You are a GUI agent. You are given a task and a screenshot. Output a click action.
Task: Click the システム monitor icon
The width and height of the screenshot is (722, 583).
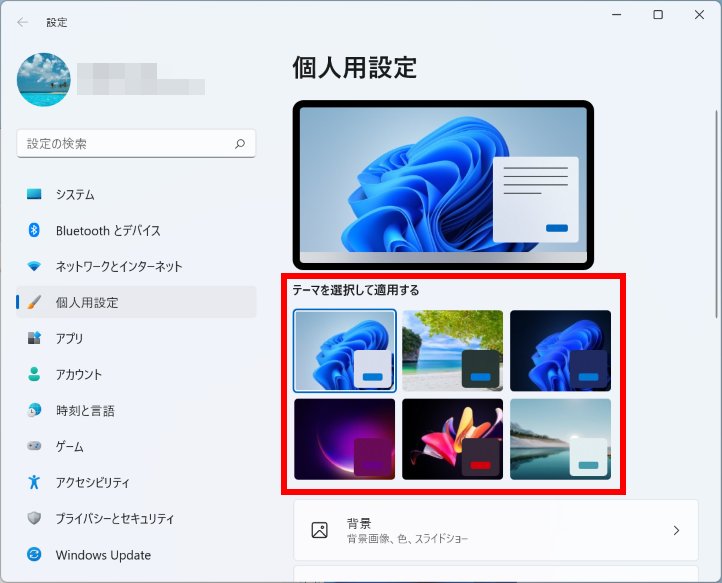[x=34, y=194]
